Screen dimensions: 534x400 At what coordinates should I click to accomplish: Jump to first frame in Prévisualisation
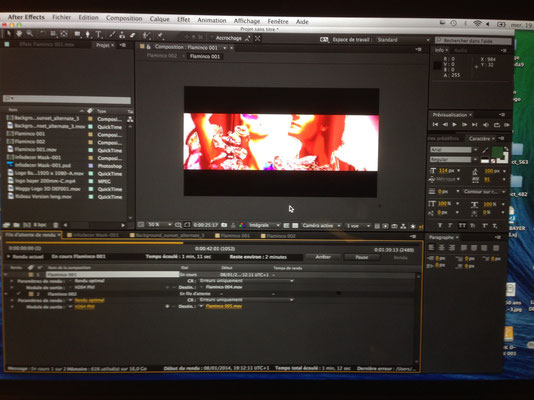435,125
